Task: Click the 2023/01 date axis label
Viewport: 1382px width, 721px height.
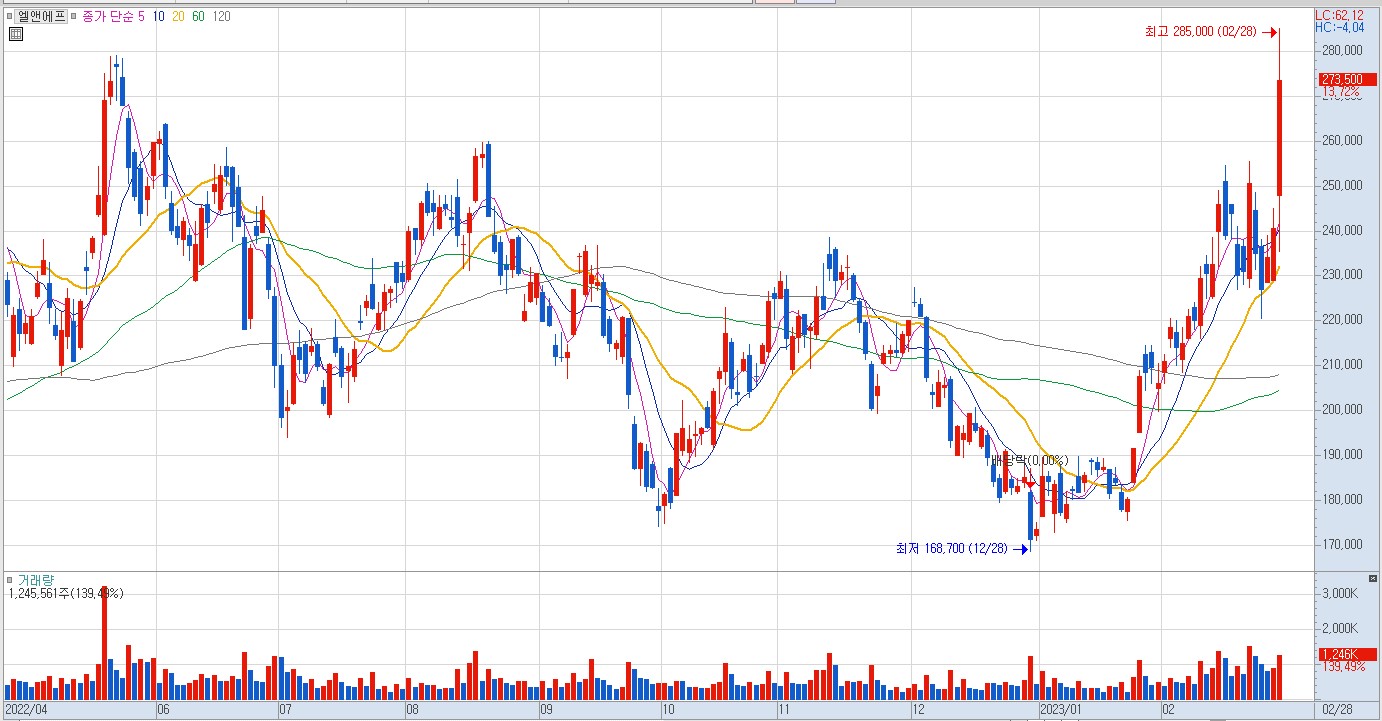Action: click(1062, 710)
